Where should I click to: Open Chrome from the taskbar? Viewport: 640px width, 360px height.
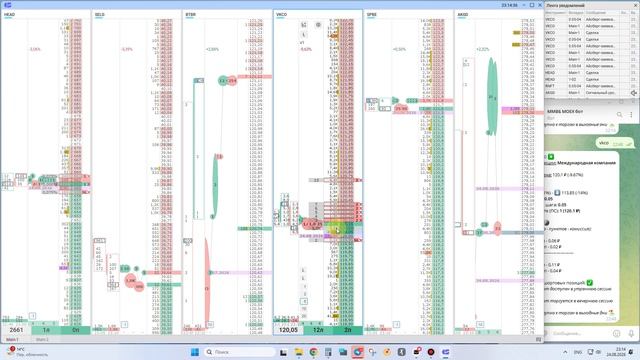click(x=313, y=352)
